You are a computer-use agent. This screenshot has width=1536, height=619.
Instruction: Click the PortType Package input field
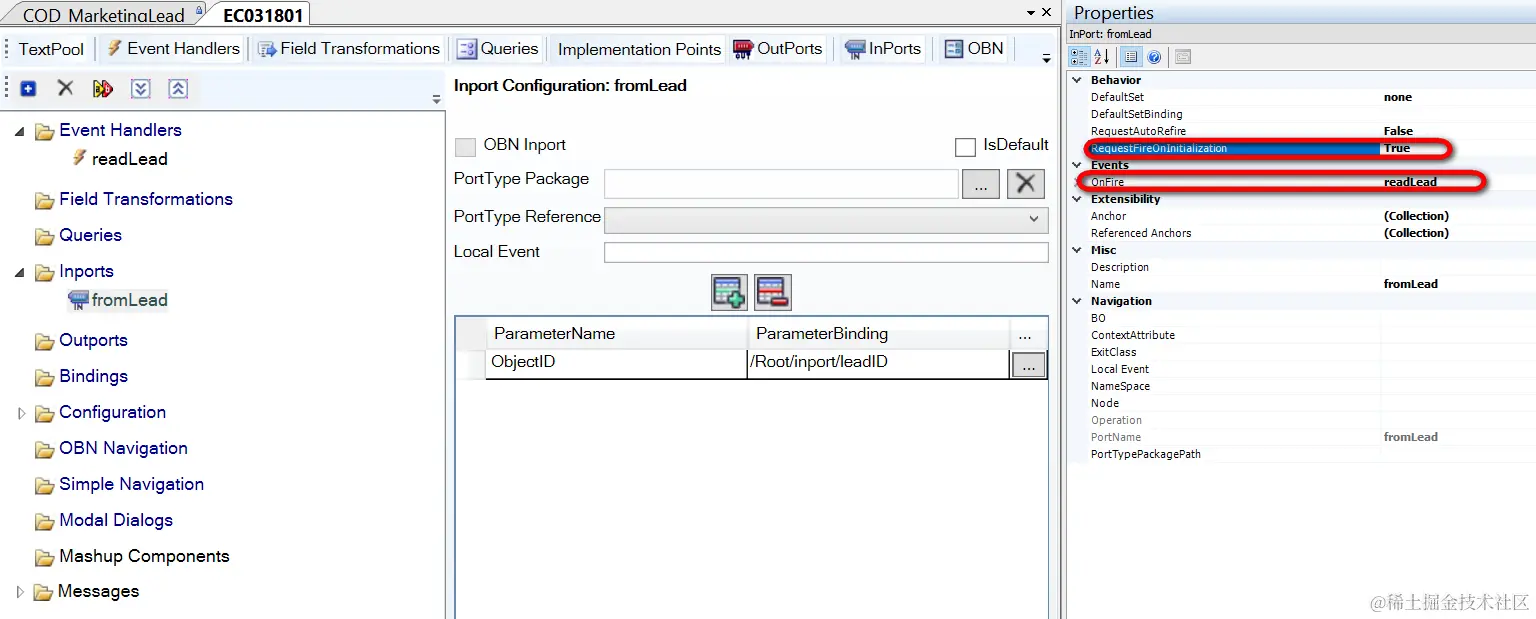click(781, 184)
